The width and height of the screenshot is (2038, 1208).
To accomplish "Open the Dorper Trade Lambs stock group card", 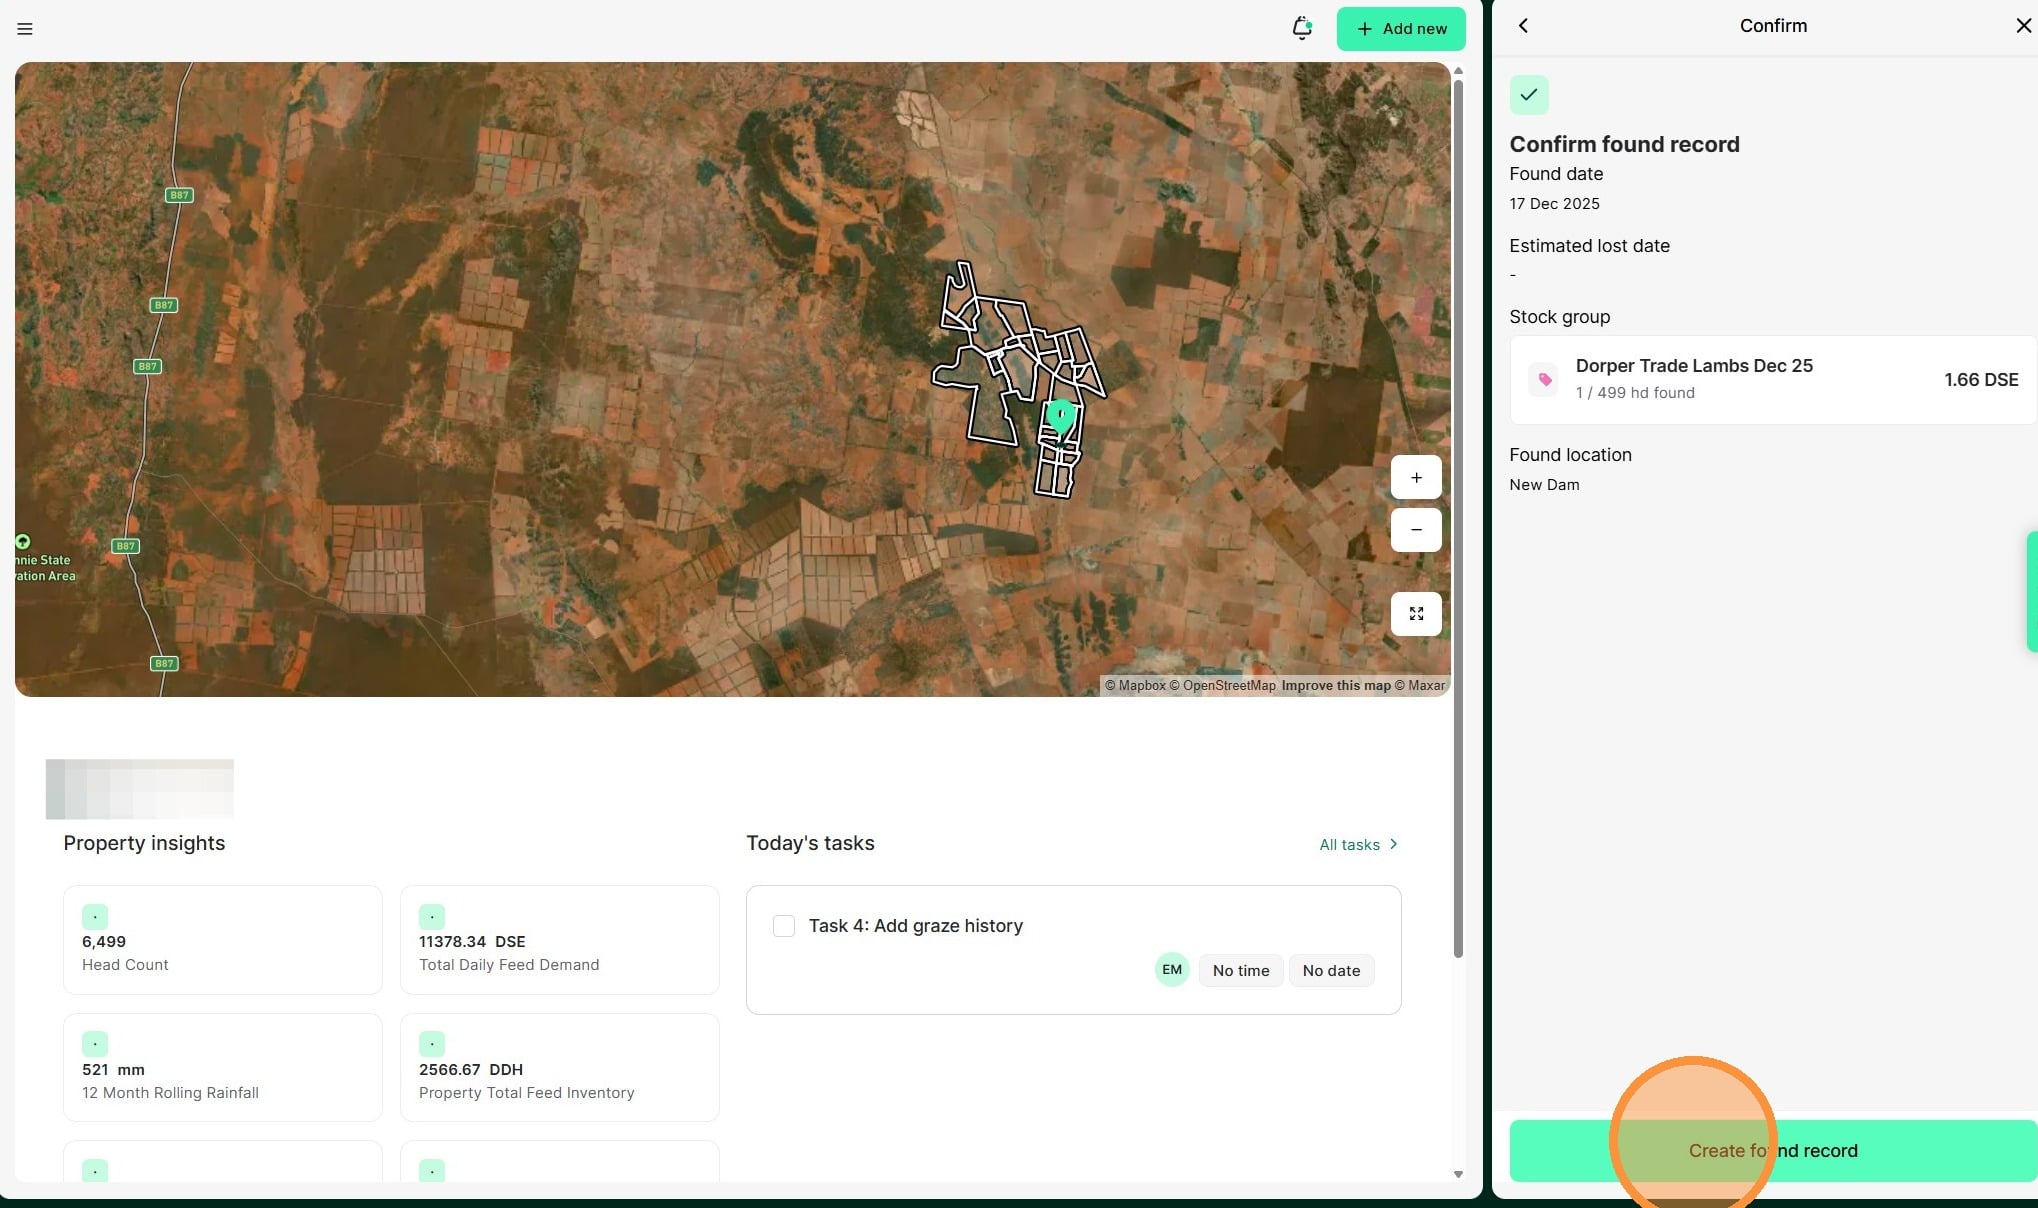I will click(x=1770, y=380).
